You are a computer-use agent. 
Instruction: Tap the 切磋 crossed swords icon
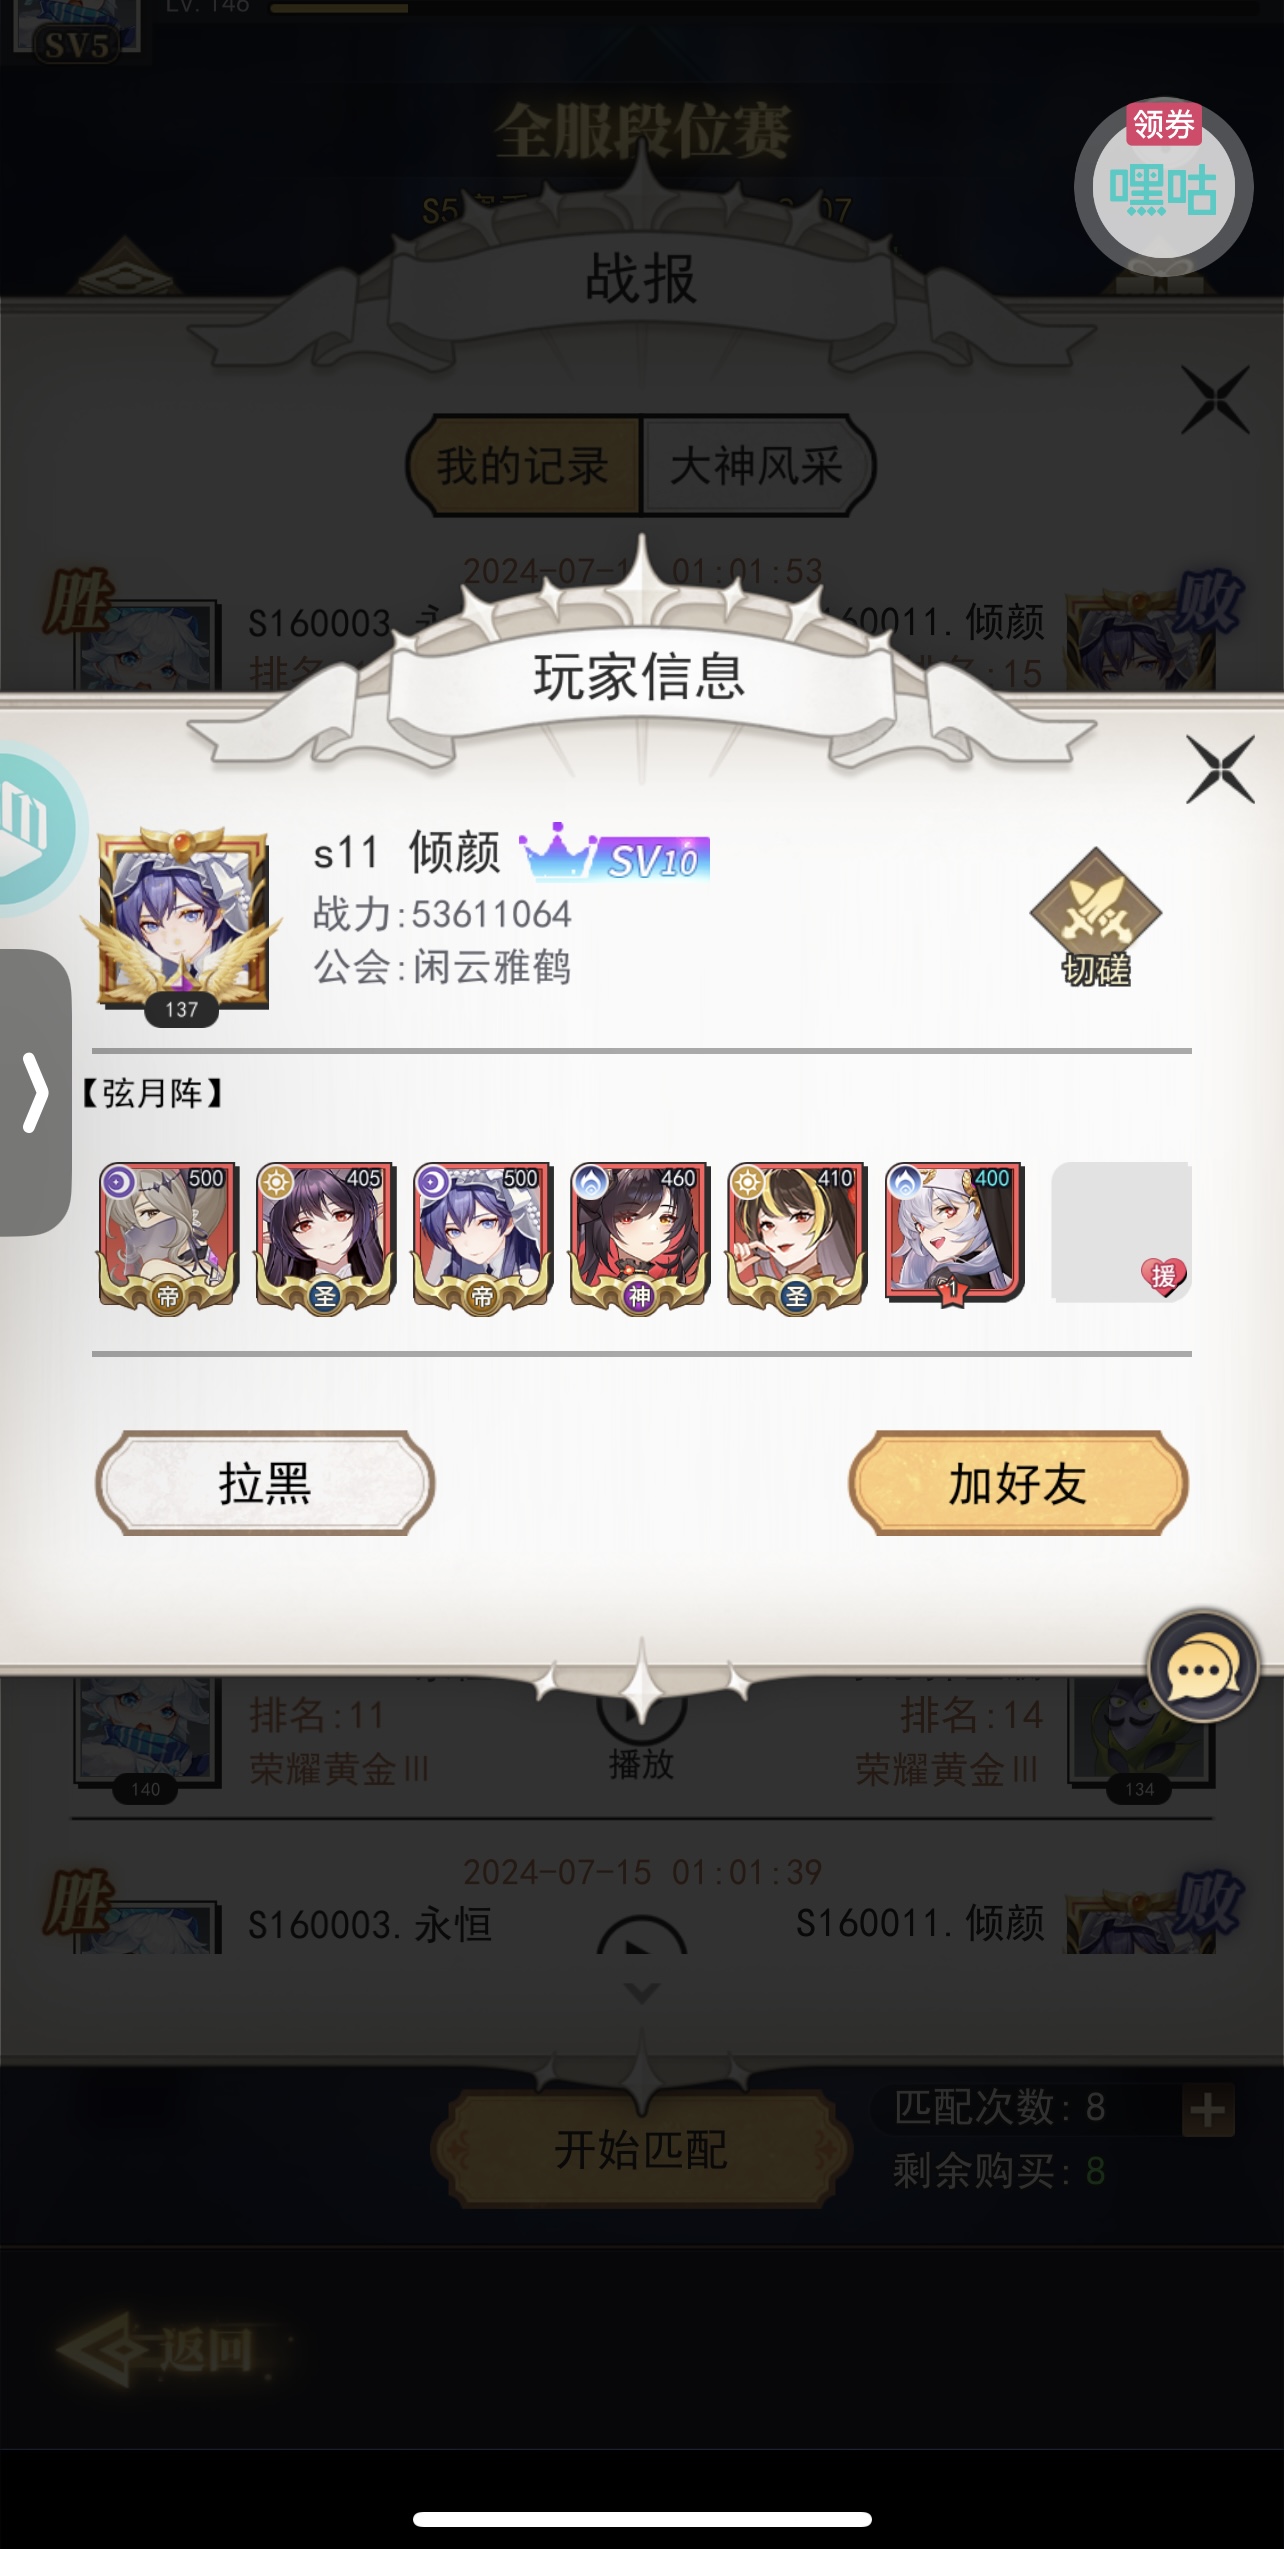click(1096, 917)
